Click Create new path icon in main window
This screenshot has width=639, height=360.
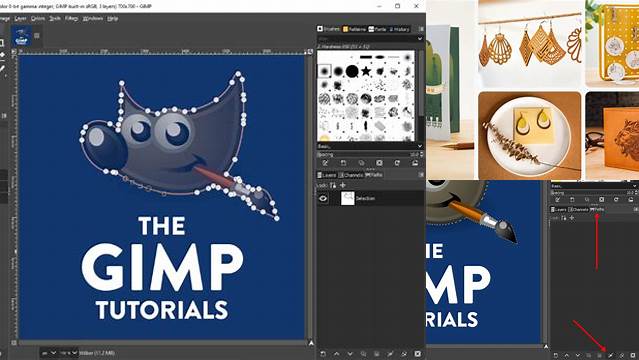(323, 354)
